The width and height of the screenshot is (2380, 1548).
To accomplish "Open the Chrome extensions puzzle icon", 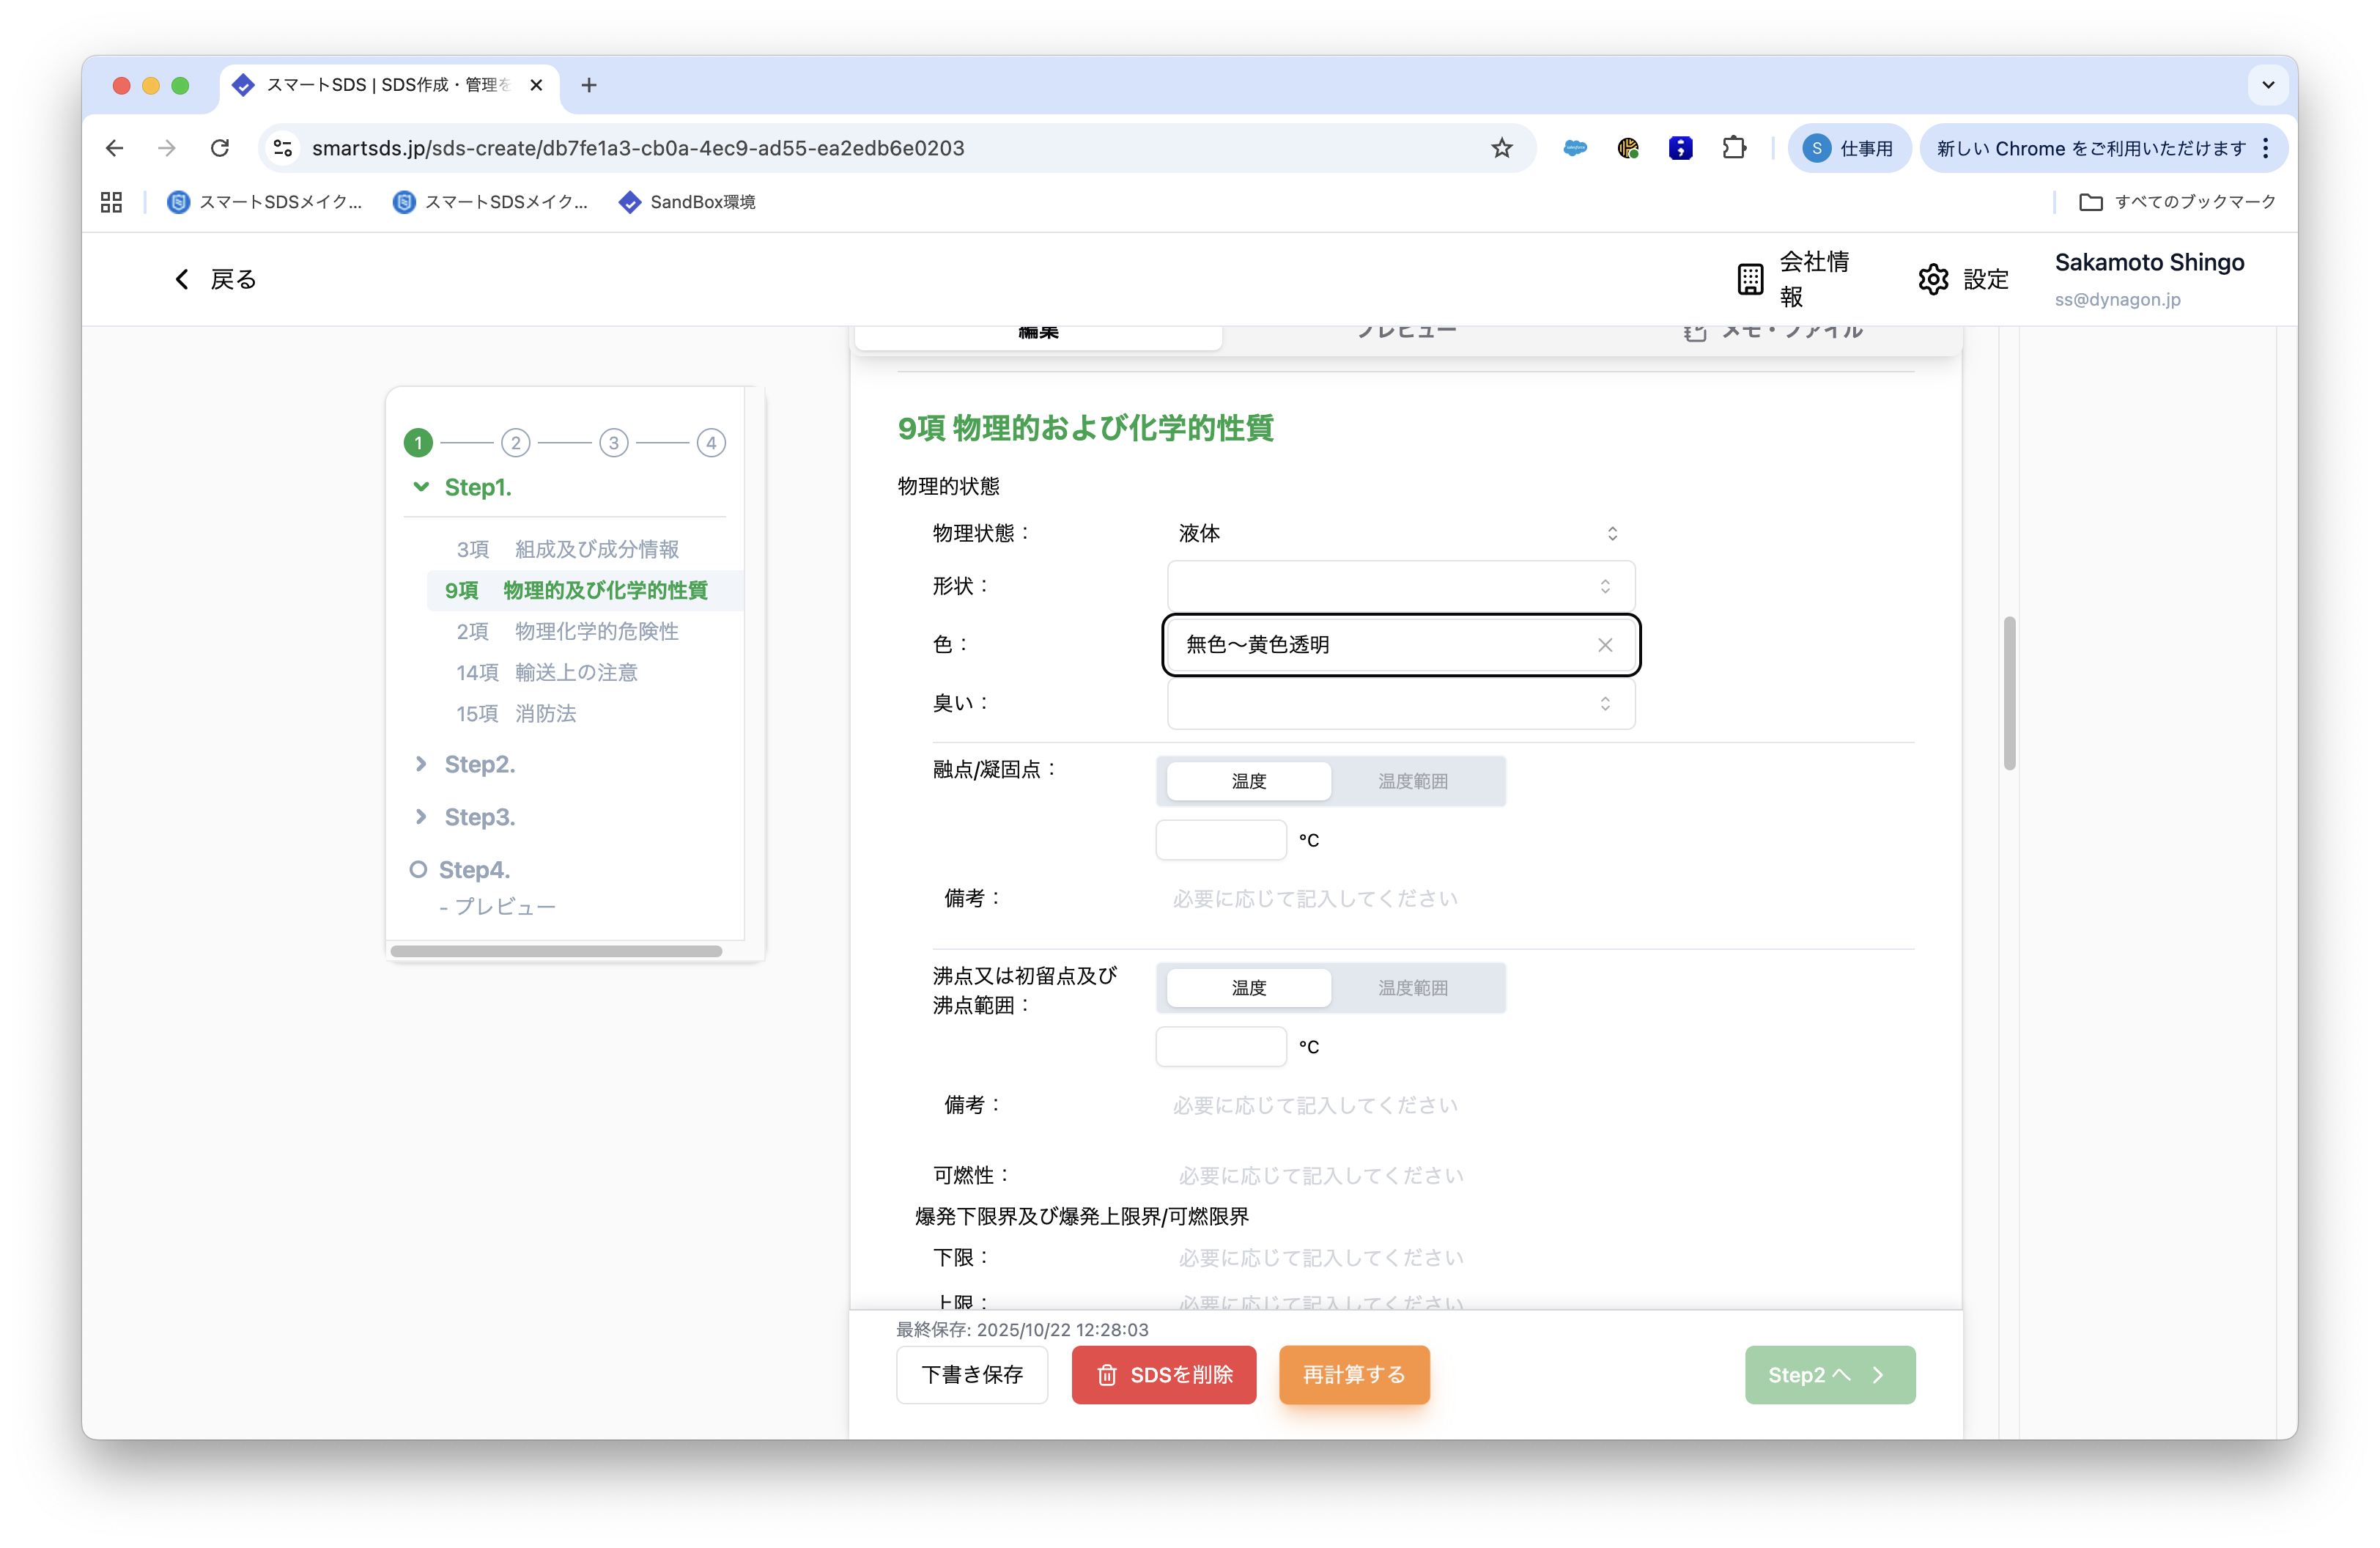I will pos(1734,148).
